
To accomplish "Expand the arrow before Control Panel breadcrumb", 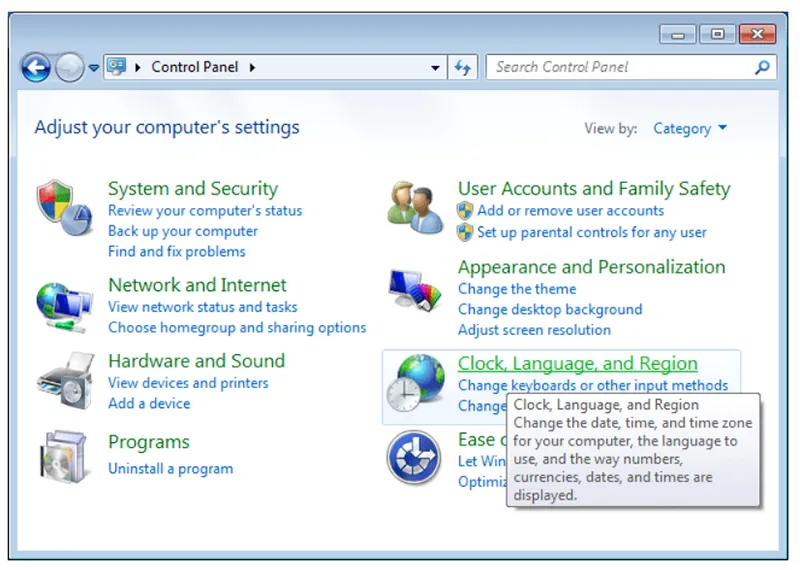I will point(137,67).
